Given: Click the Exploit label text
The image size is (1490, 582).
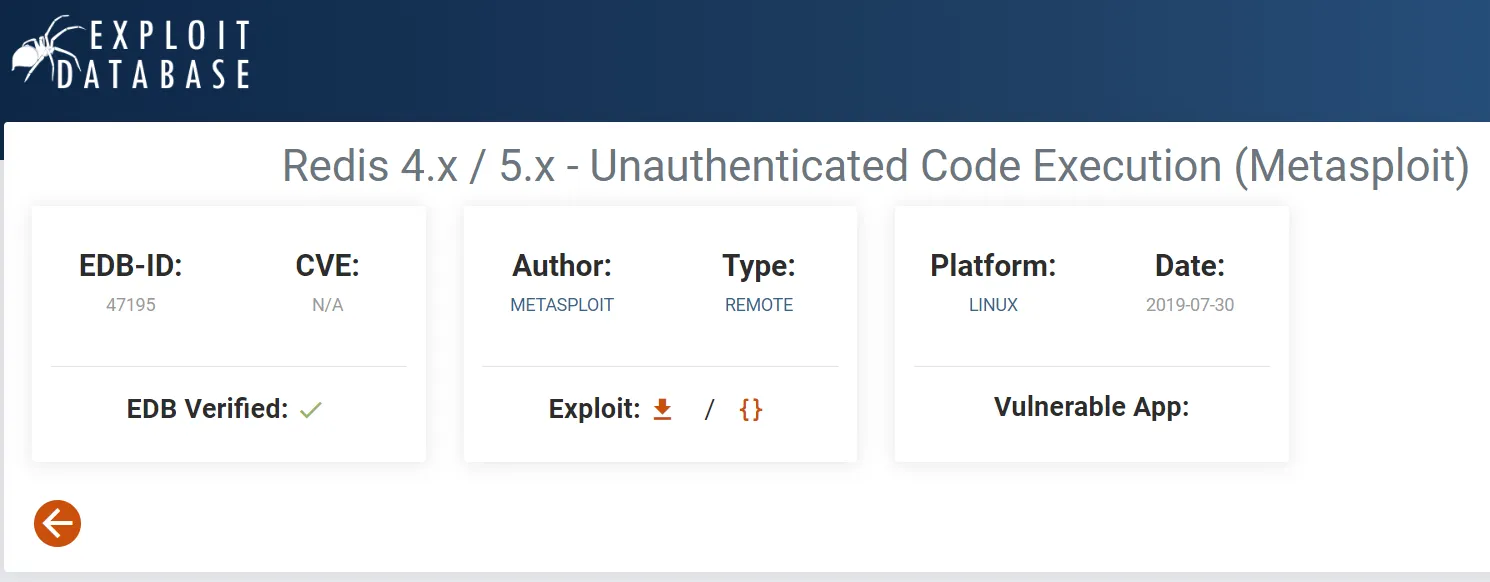Looking at the screenshot, I should pyautogui.click(x=594, y=409).
